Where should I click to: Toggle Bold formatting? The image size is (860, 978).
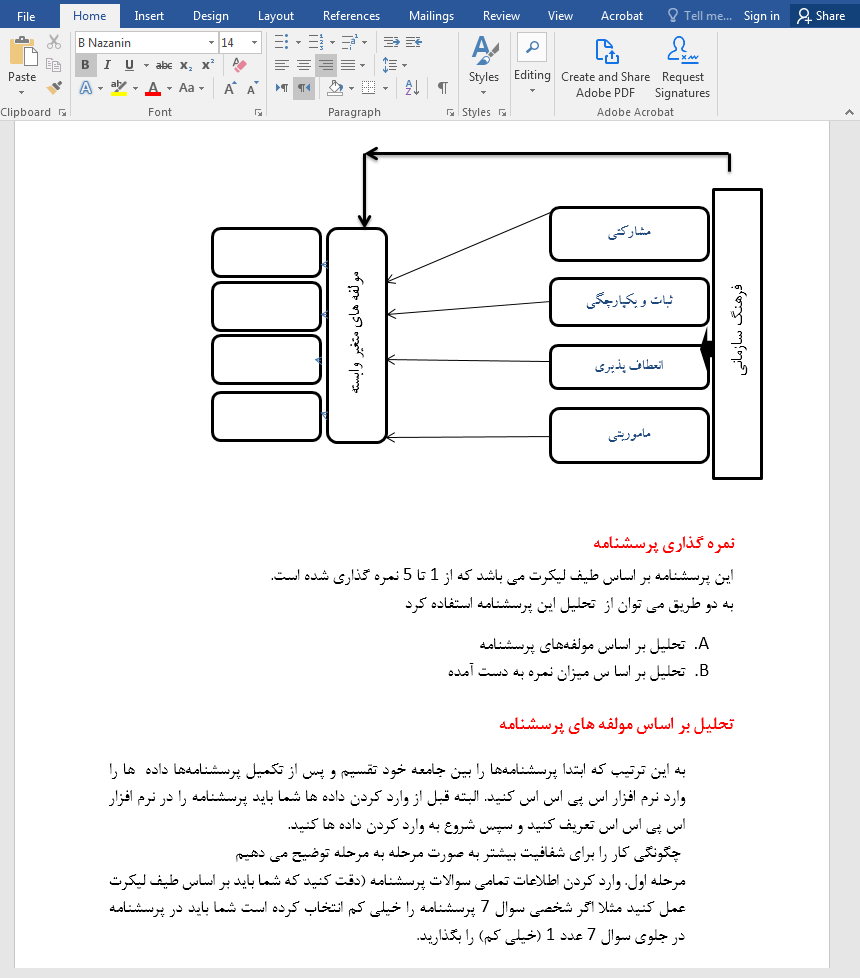click(86, 64)
